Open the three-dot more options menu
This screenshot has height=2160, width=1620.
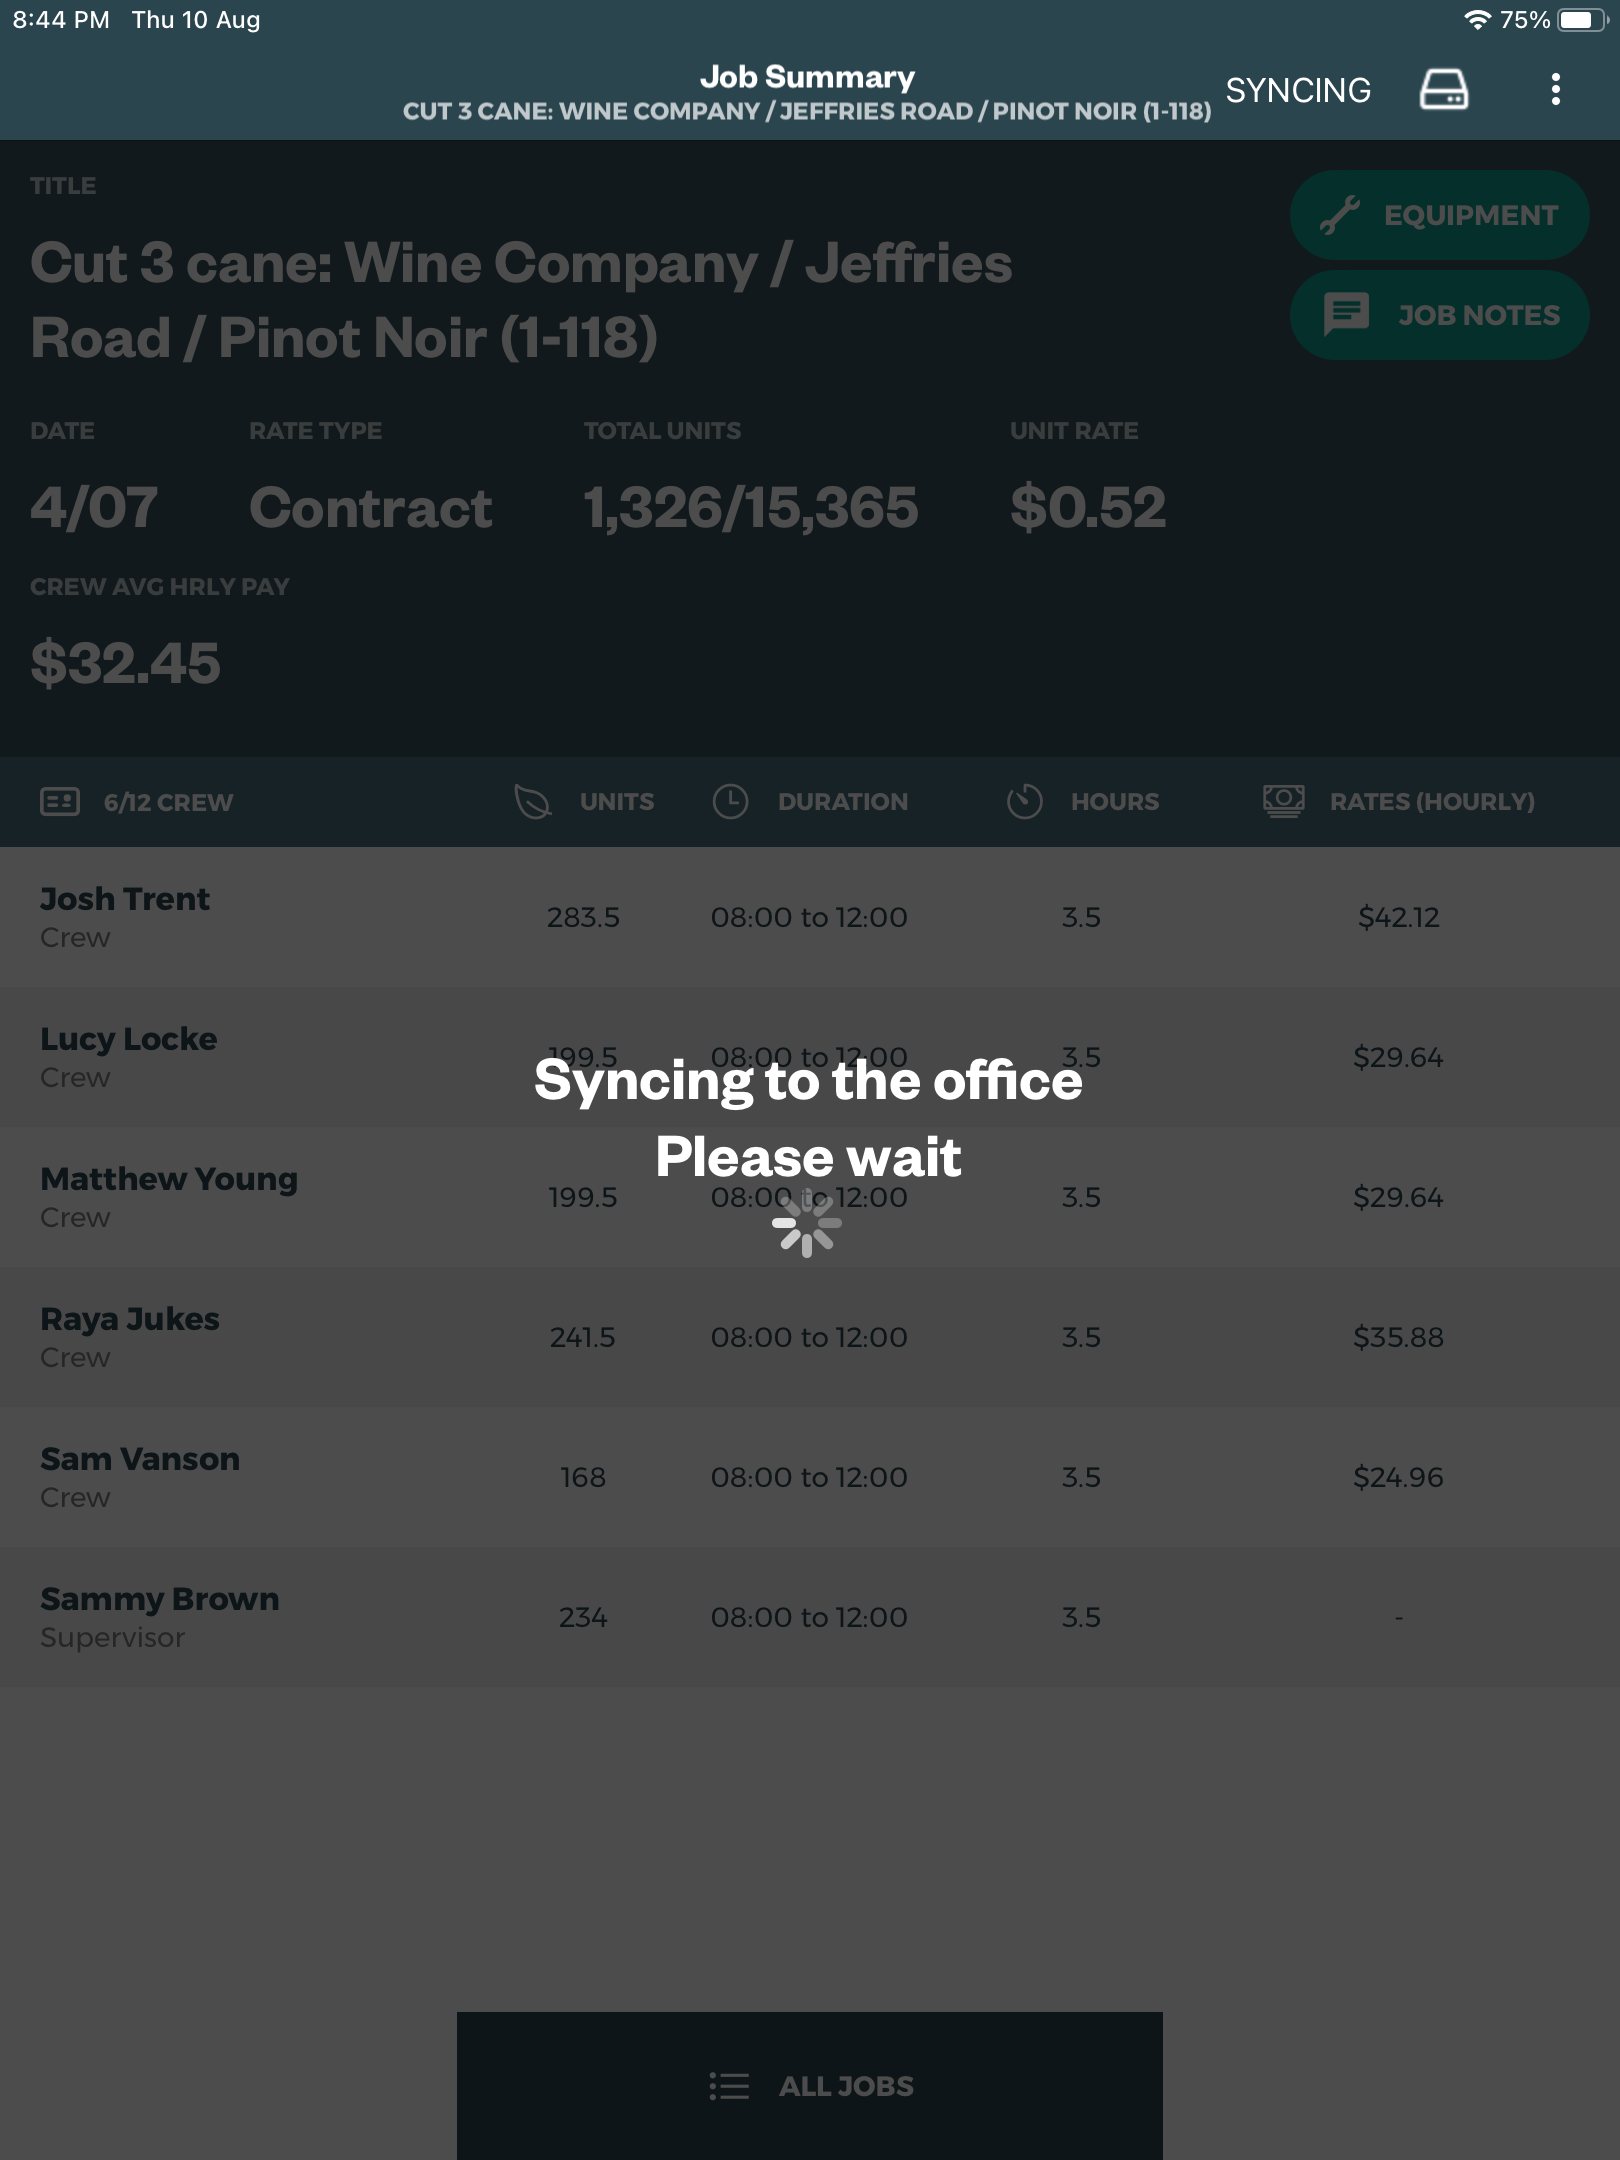[x=1555, y=90]
